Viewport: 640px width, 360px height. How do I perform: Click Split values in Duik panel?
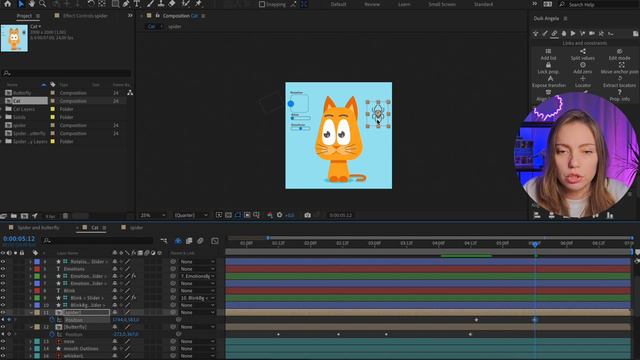click(x=582, y=54)
